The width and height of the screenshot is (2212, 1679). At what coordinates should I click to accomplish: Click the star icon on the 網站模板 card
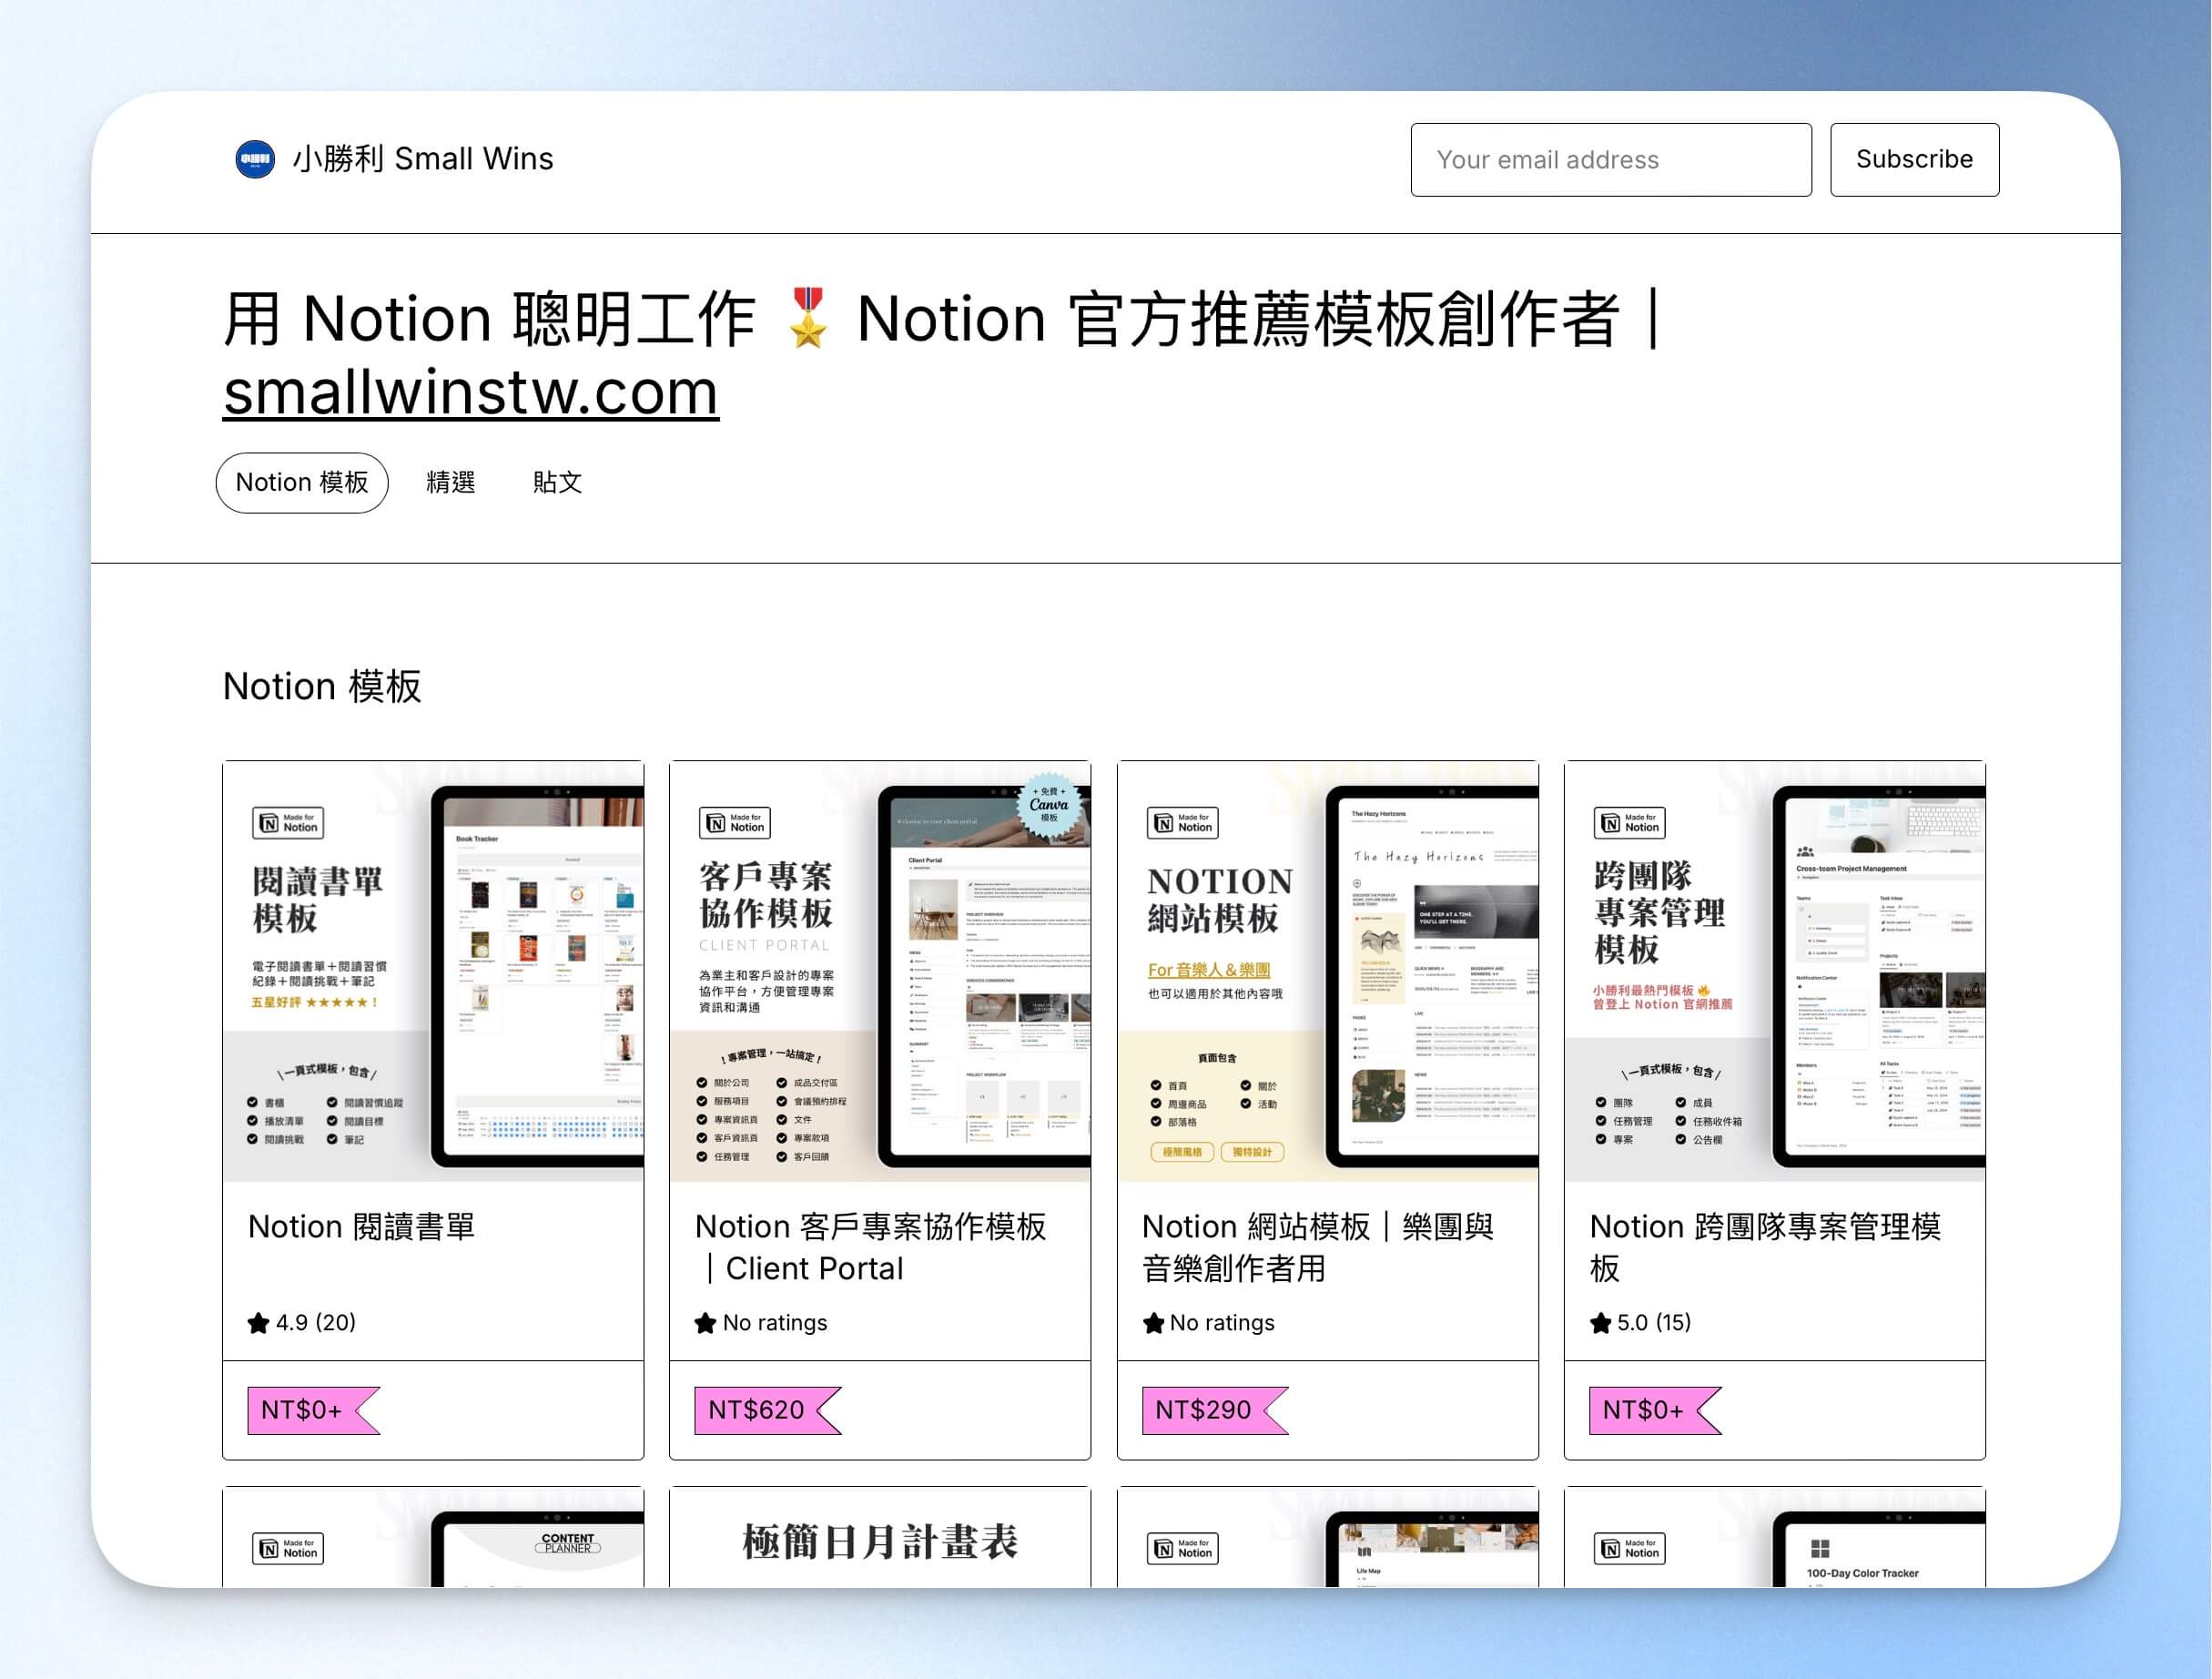pyautogui.click(x=1154, y=1323)
